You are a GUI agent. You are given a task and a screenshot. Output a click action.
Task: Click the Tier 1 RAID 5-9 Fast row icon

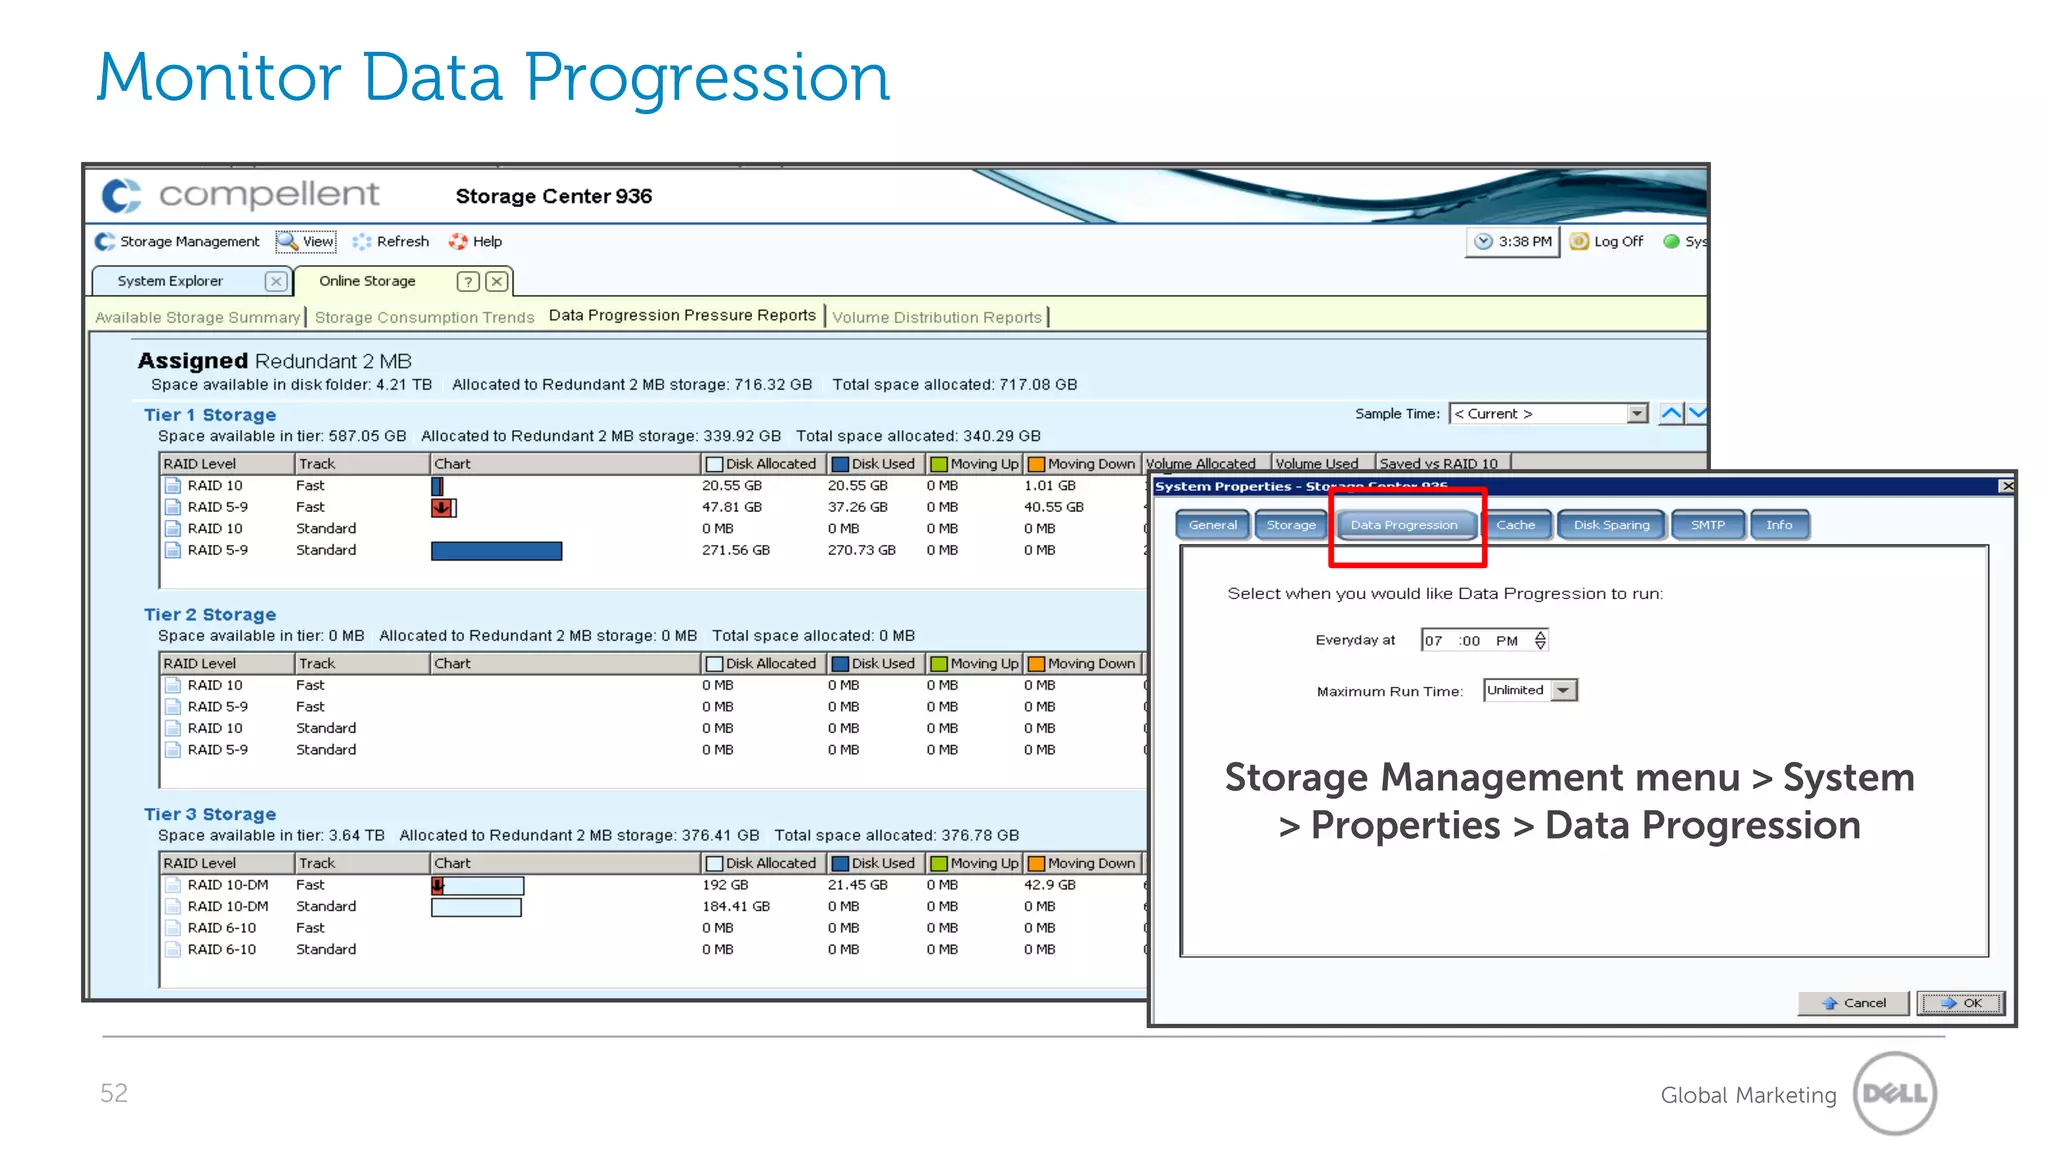pyautogui.click(x=172, y=507)
